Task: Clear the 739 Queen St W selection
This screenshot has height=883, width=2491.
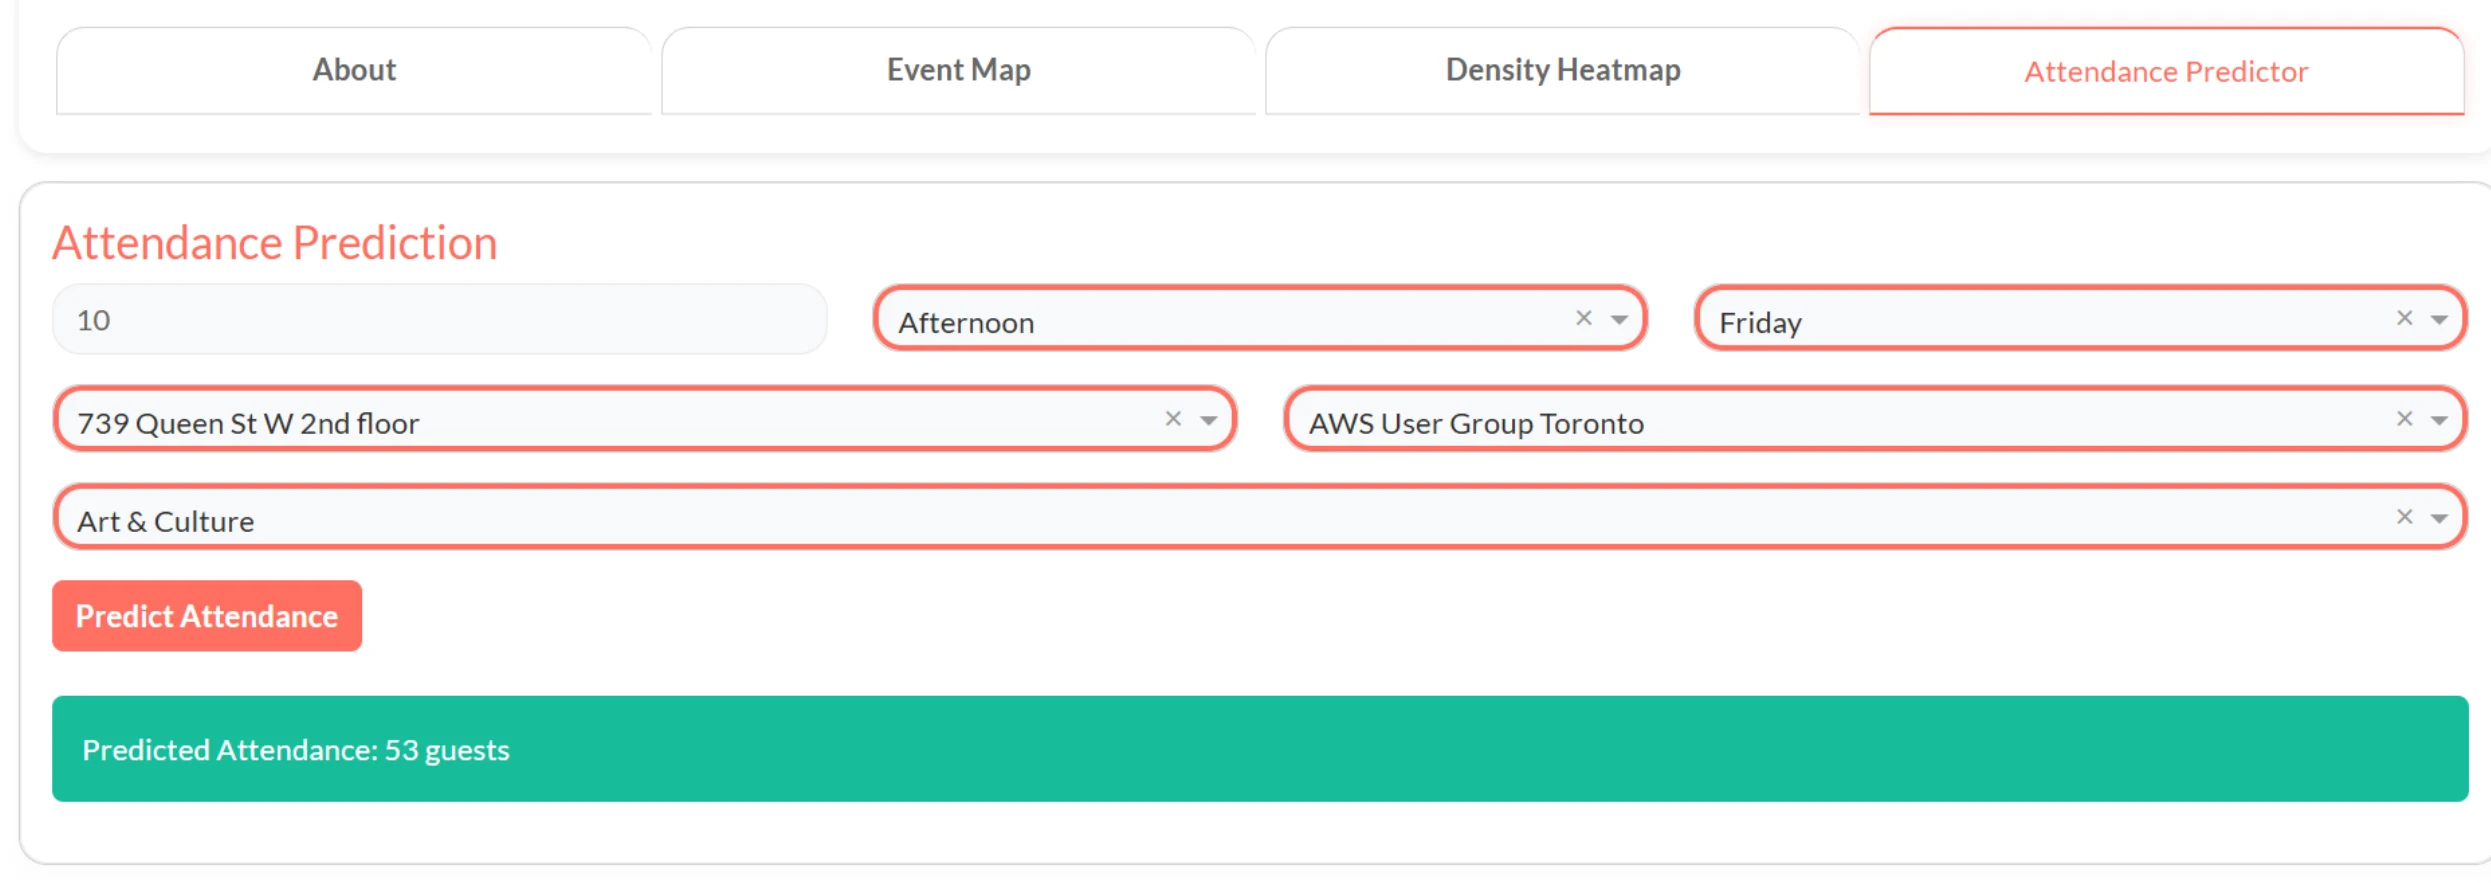Action: click(1174, 419)
